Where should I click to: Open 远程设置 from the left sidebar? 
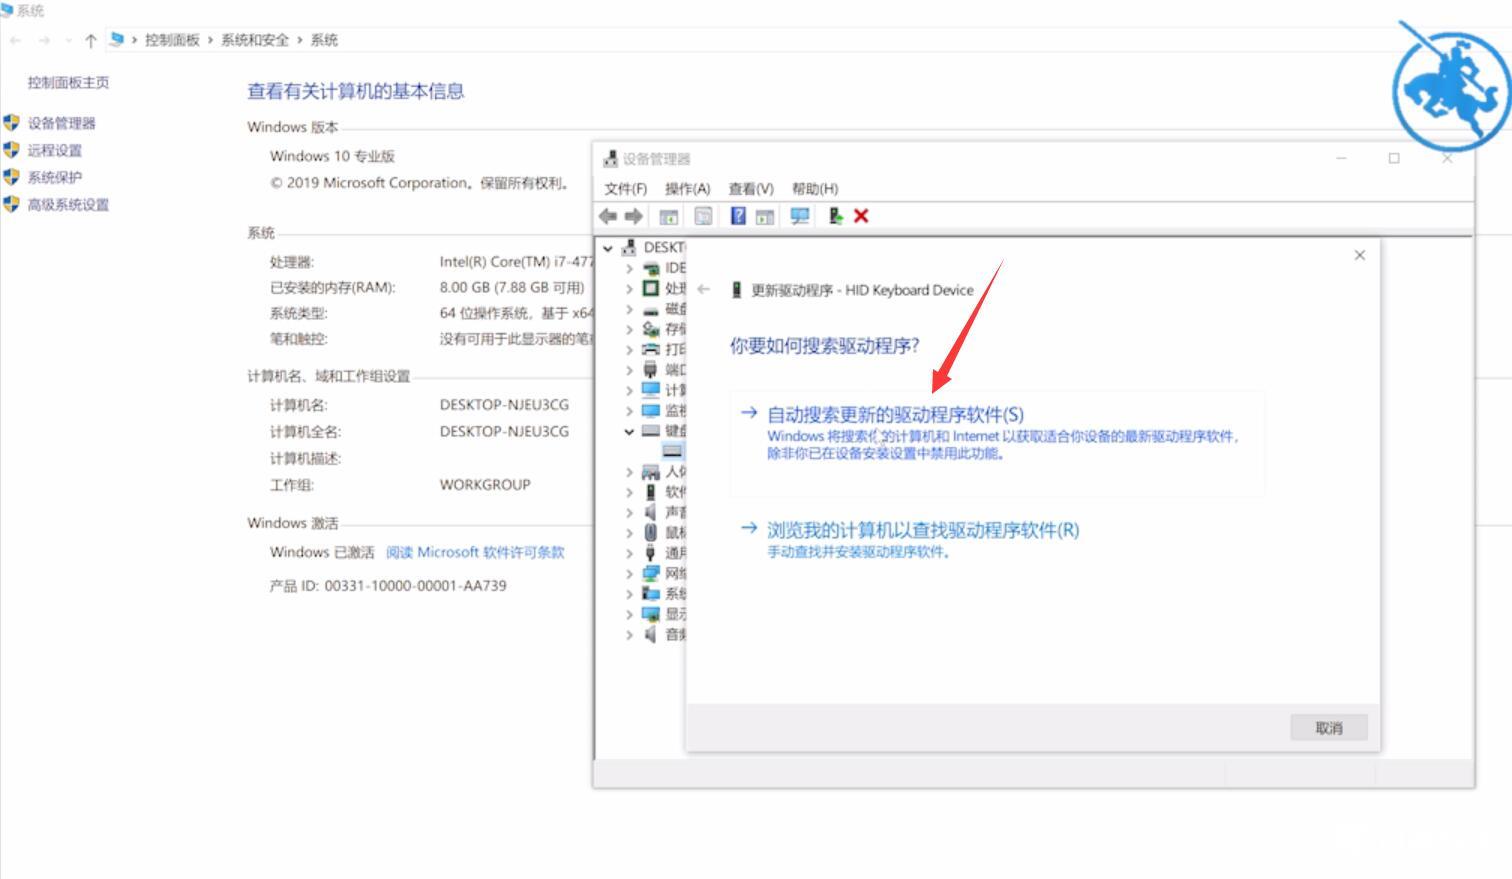(55, 150)
